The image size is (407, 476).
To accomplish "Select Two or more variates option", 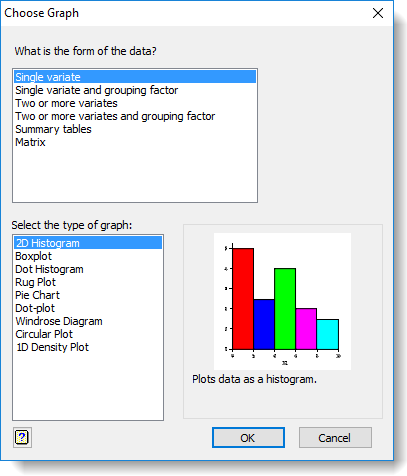I will pyautogui.click(x=135, y=103).
